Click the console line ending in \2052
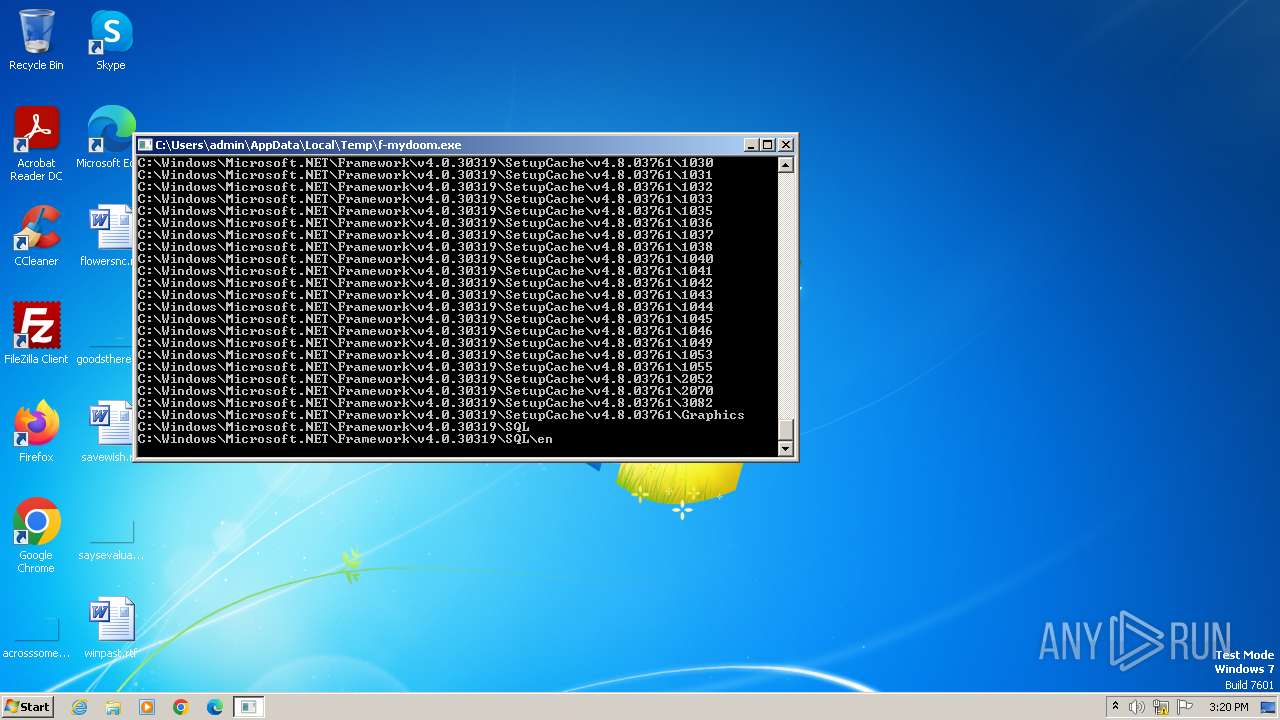 425,379
